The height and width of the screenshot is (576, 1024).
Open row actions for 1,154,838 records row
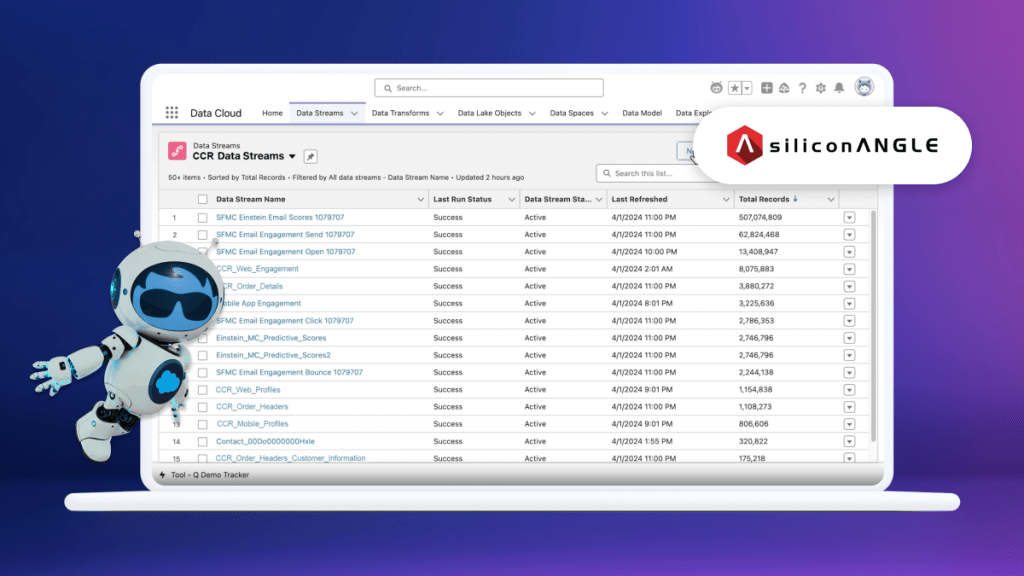[x=849, y=390]
